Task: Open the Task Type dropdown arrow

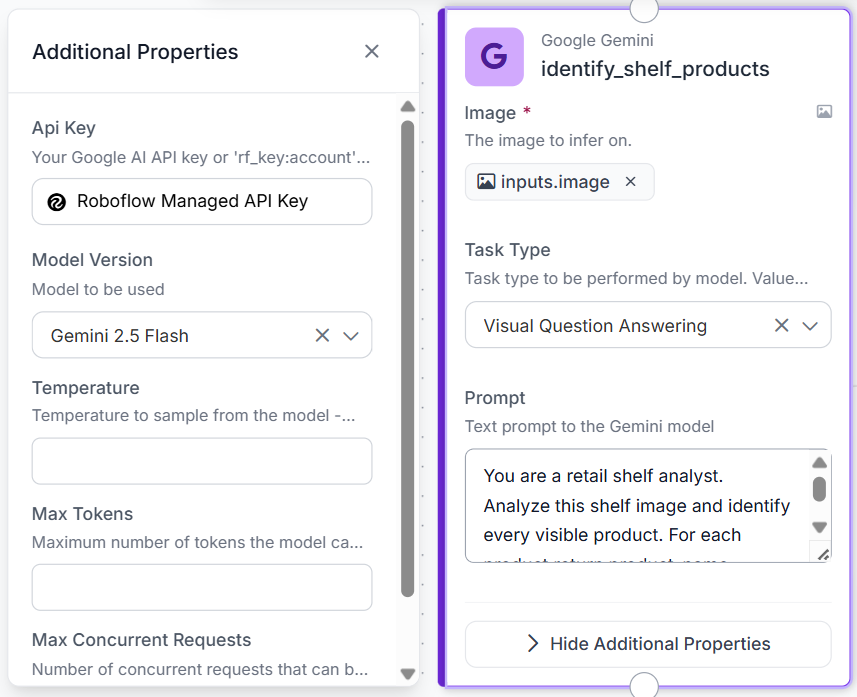Action: click(x=810, y=326)
